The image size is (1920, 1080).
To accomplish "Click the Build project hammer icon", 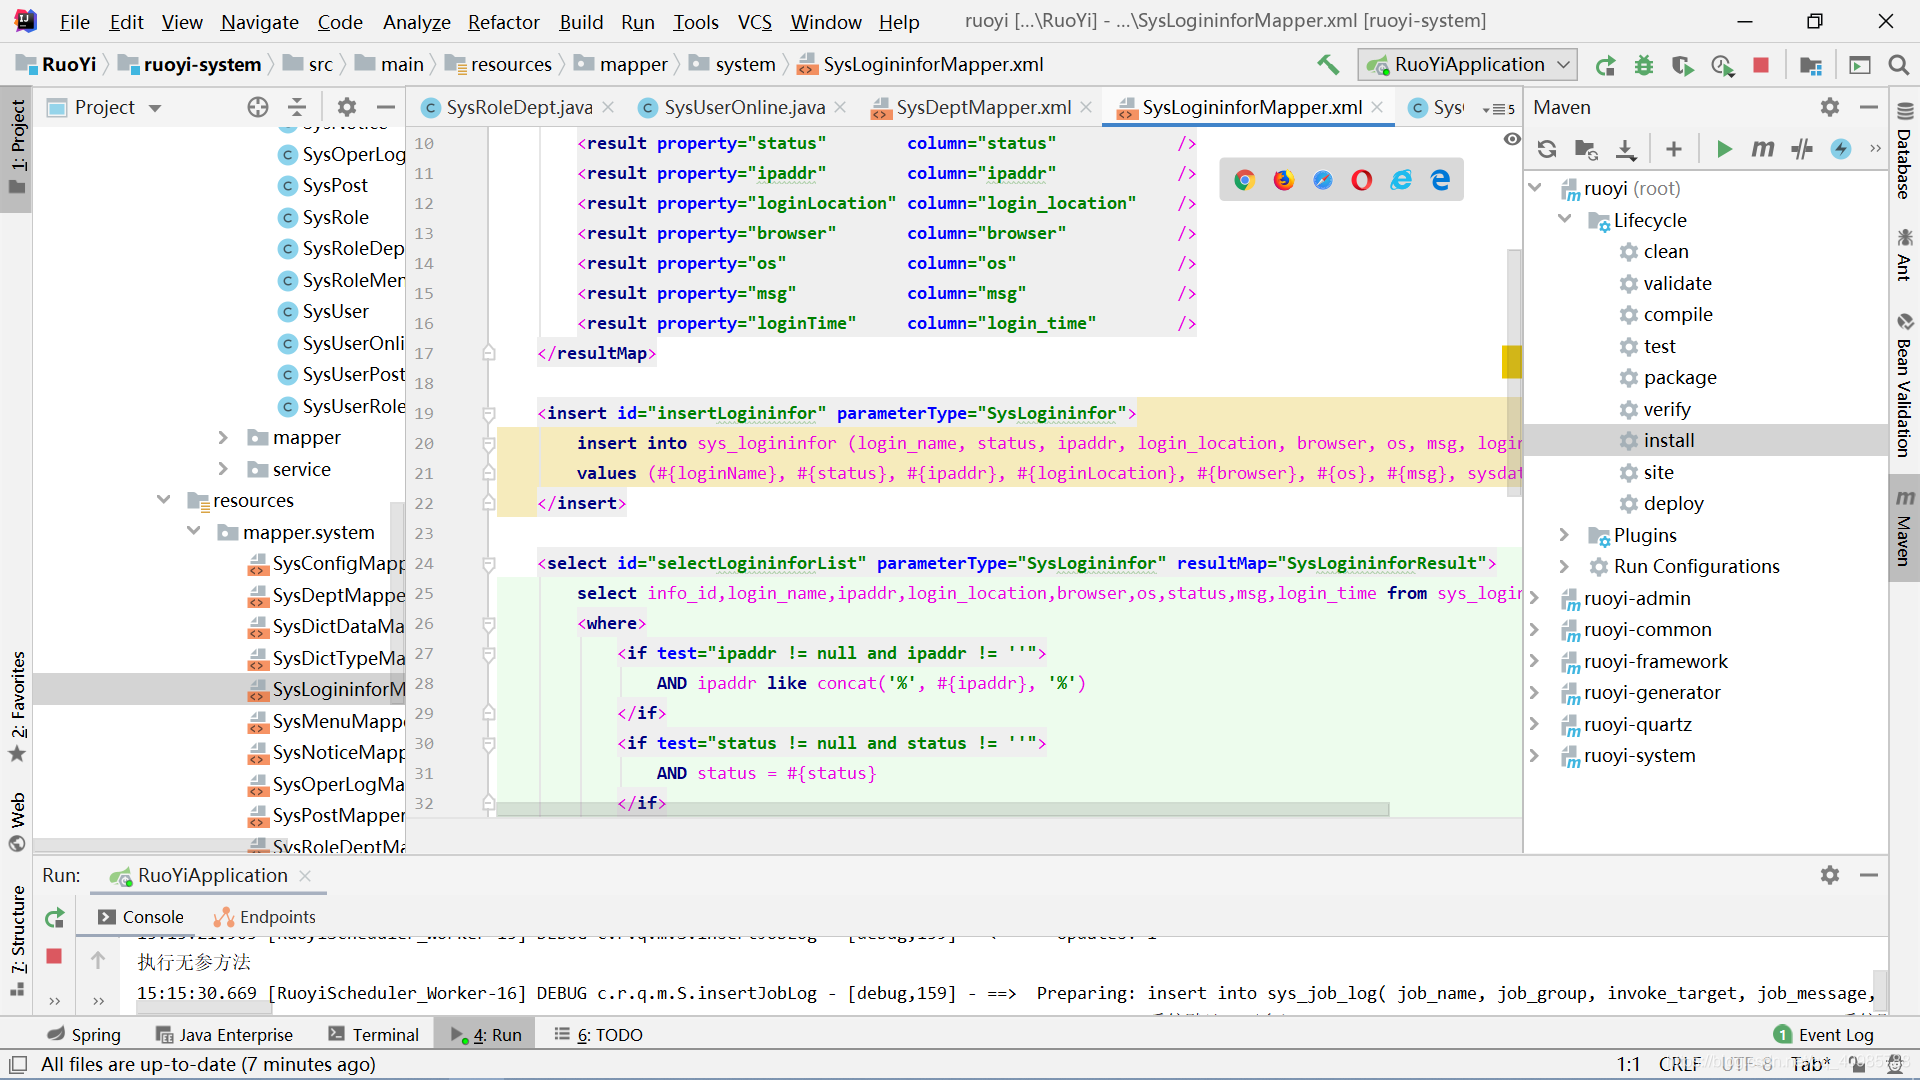I will [x=1328, y=65].
